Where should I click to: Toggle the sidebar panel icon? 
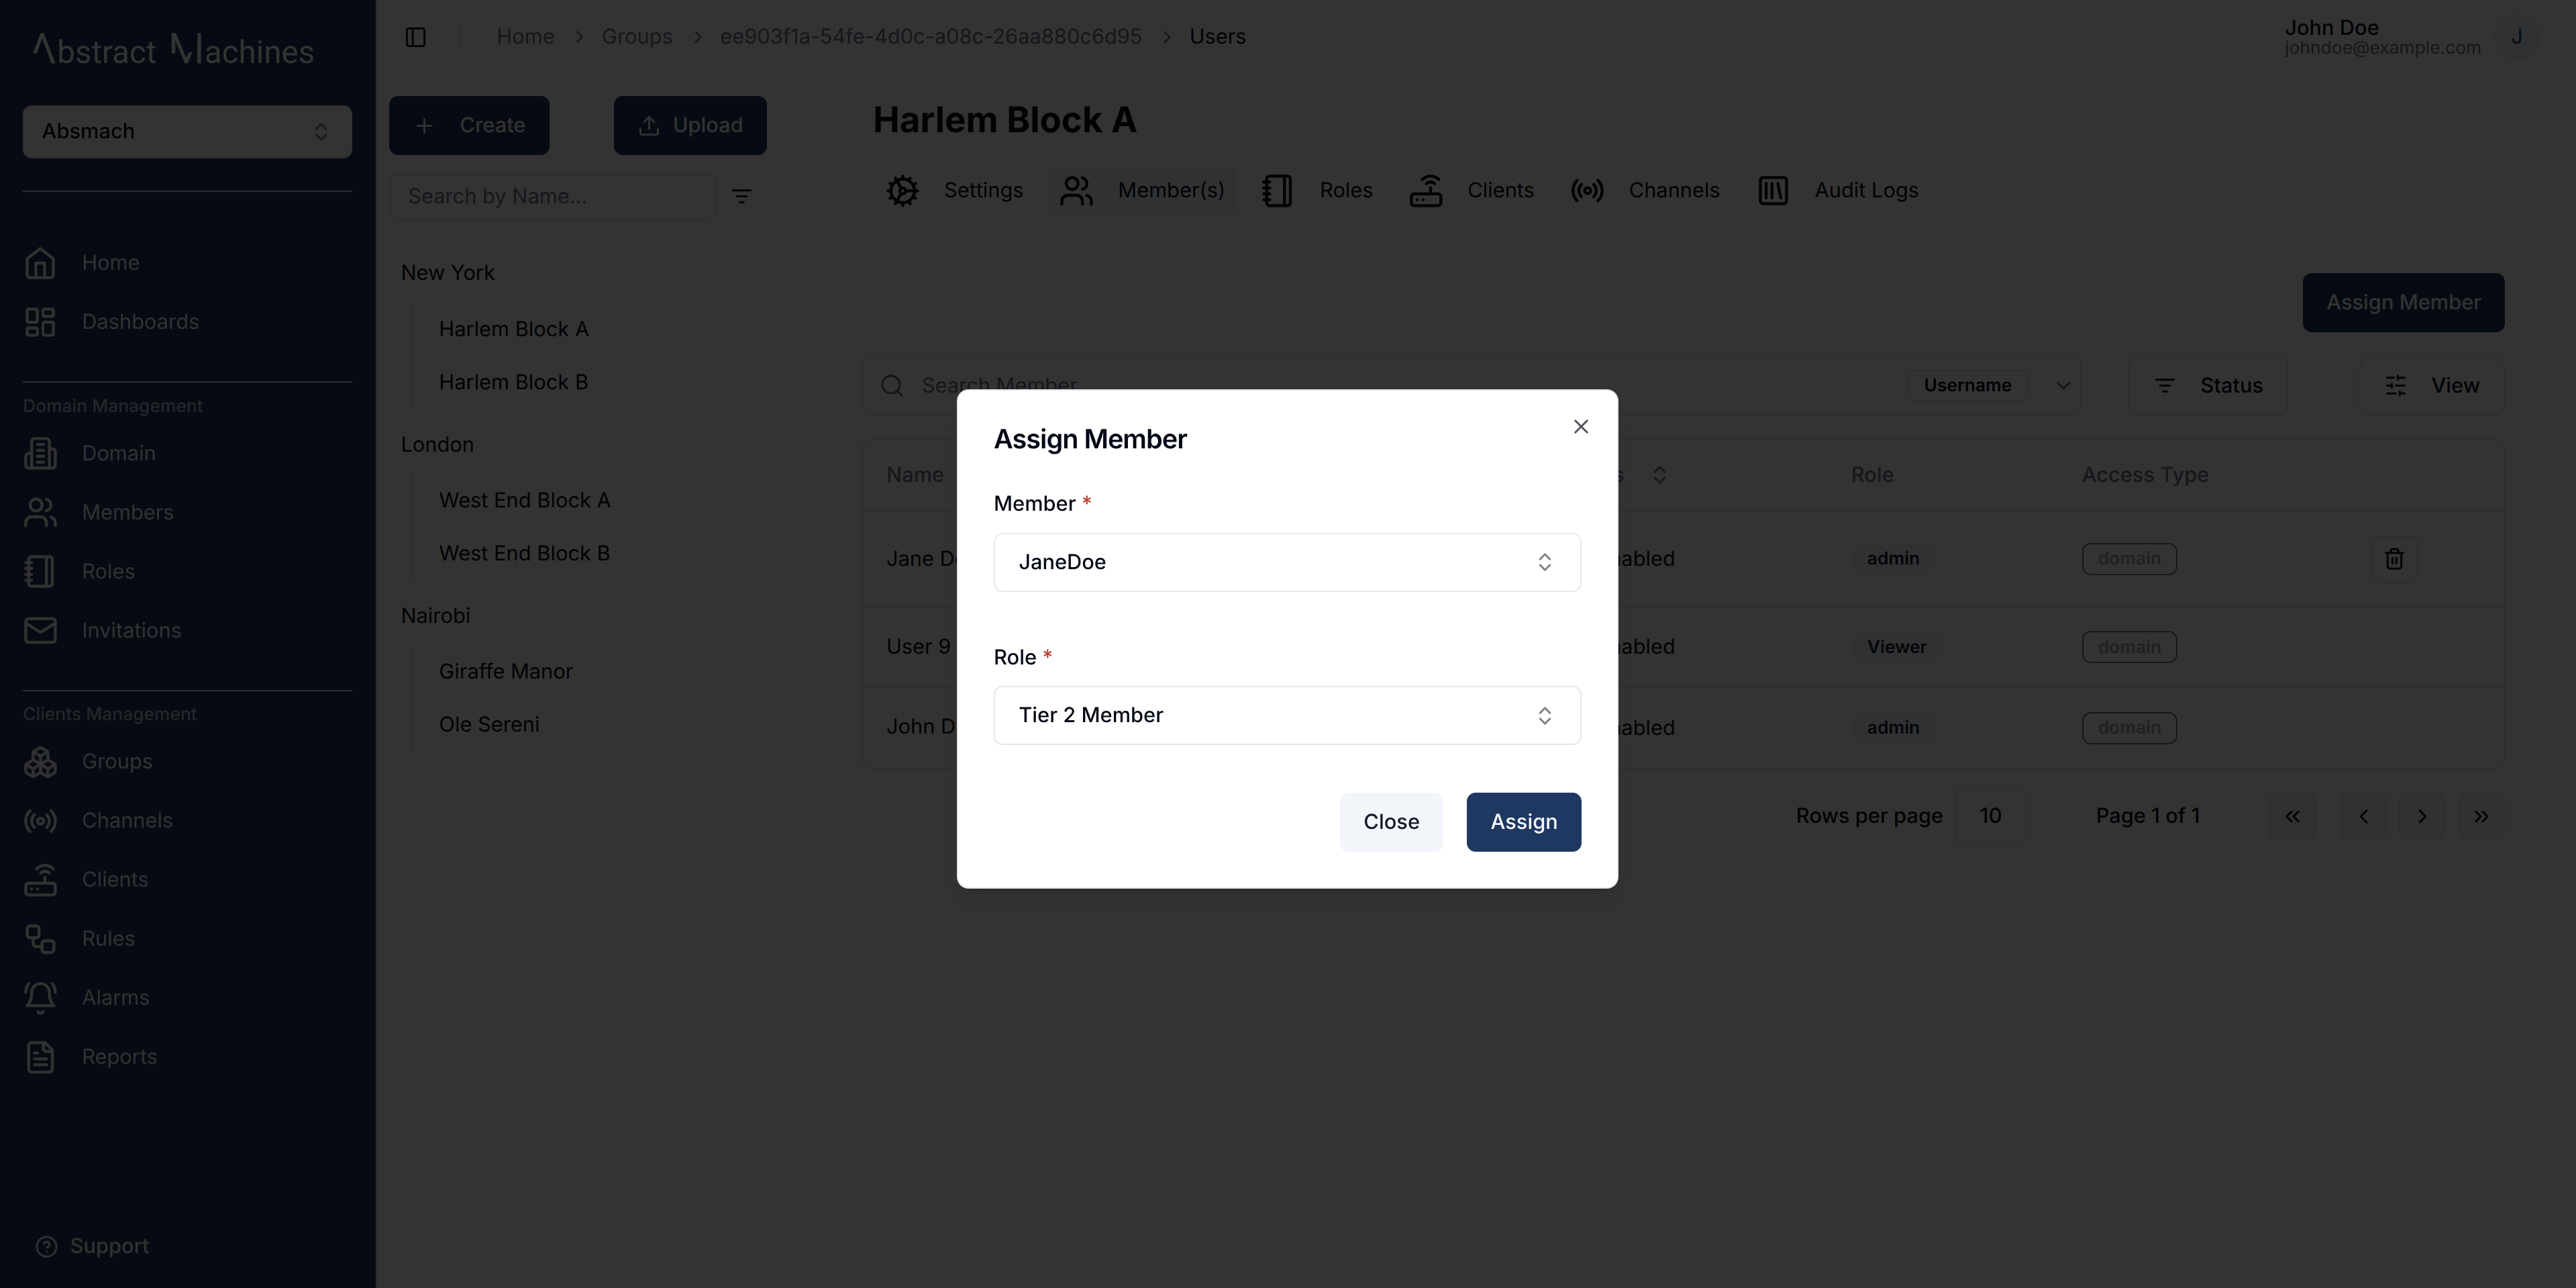point(415,37)
